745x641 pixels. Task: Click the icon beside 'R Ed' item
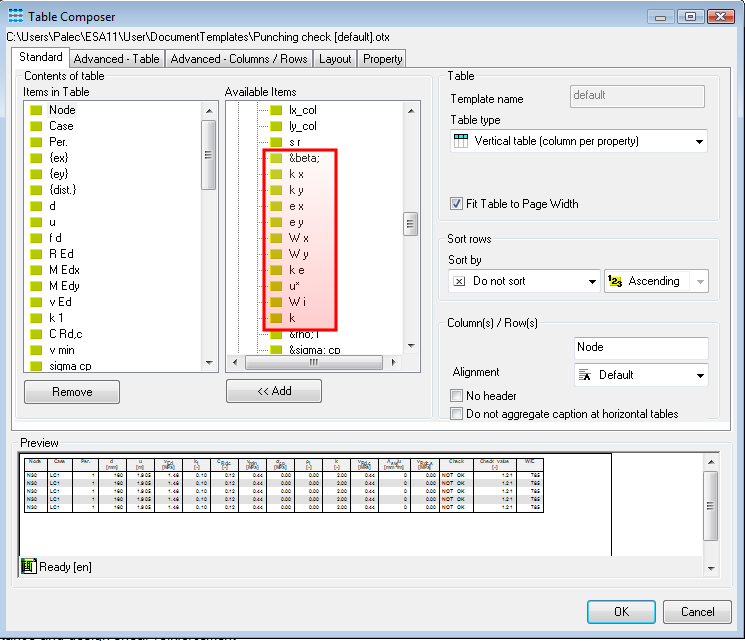pyautogui.click(x=36, y=254)
